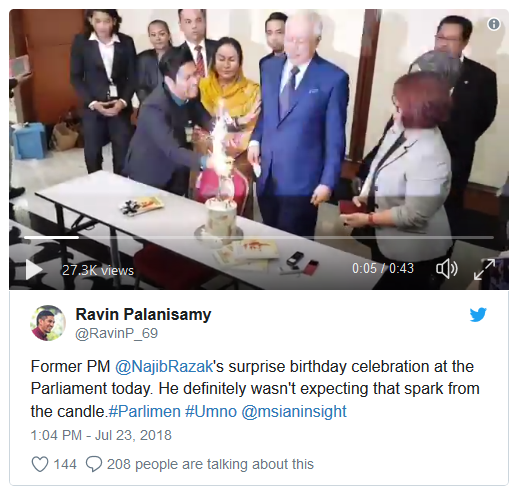Image resolution: width=528 pixels, height=499 pixels.
Task: Open the #Umno hashtag
Action: 211,411
